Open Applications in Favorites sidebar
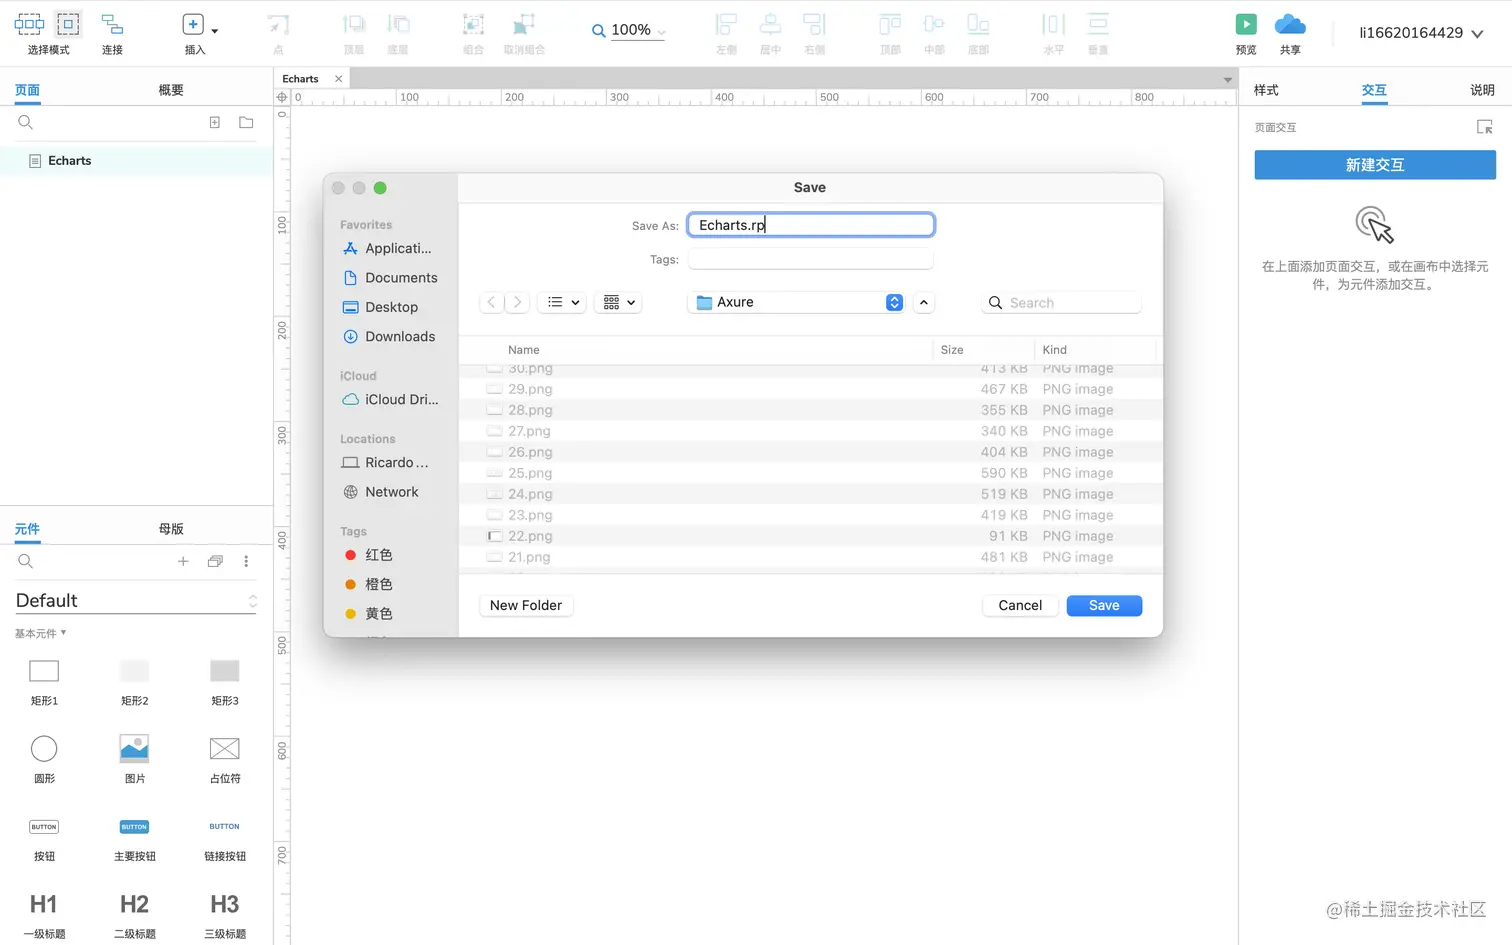This screenshot has width=1512, height=945. pyautogui.click(x=388, y=248)
